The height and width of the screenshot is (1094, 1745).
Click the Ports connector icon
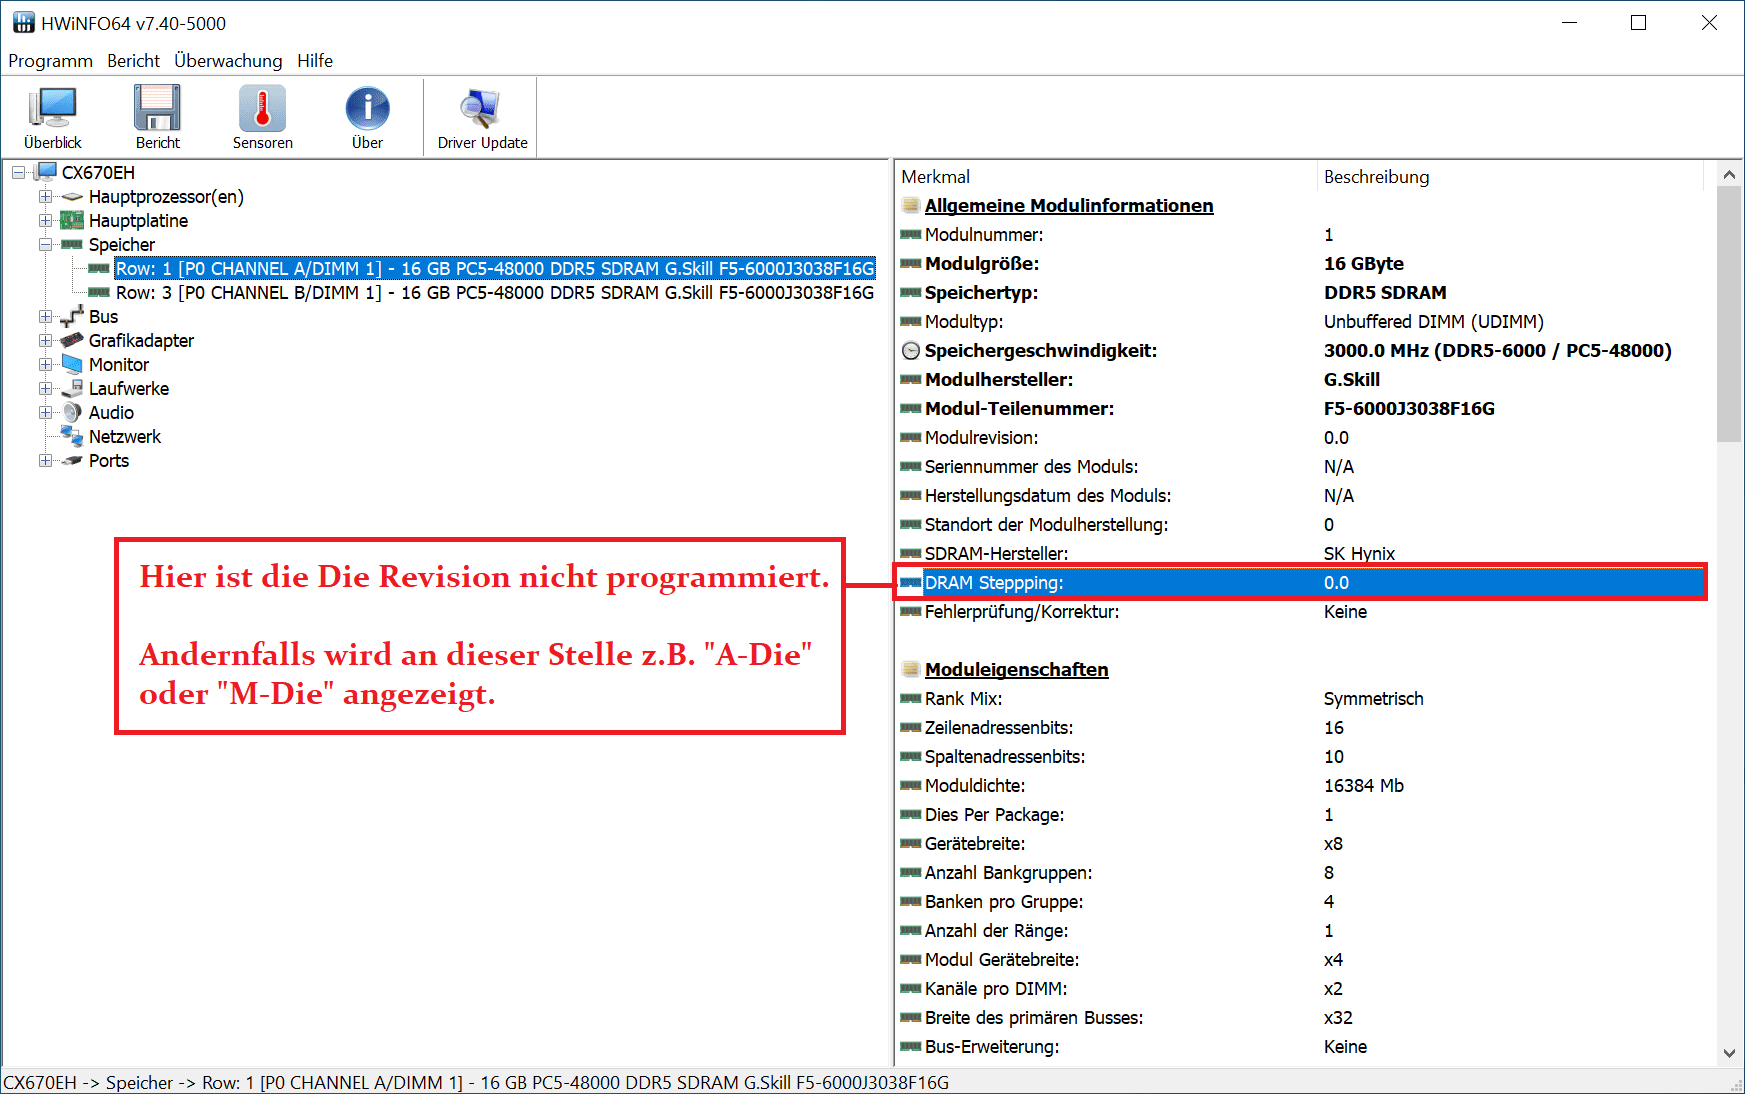point(72,460)
